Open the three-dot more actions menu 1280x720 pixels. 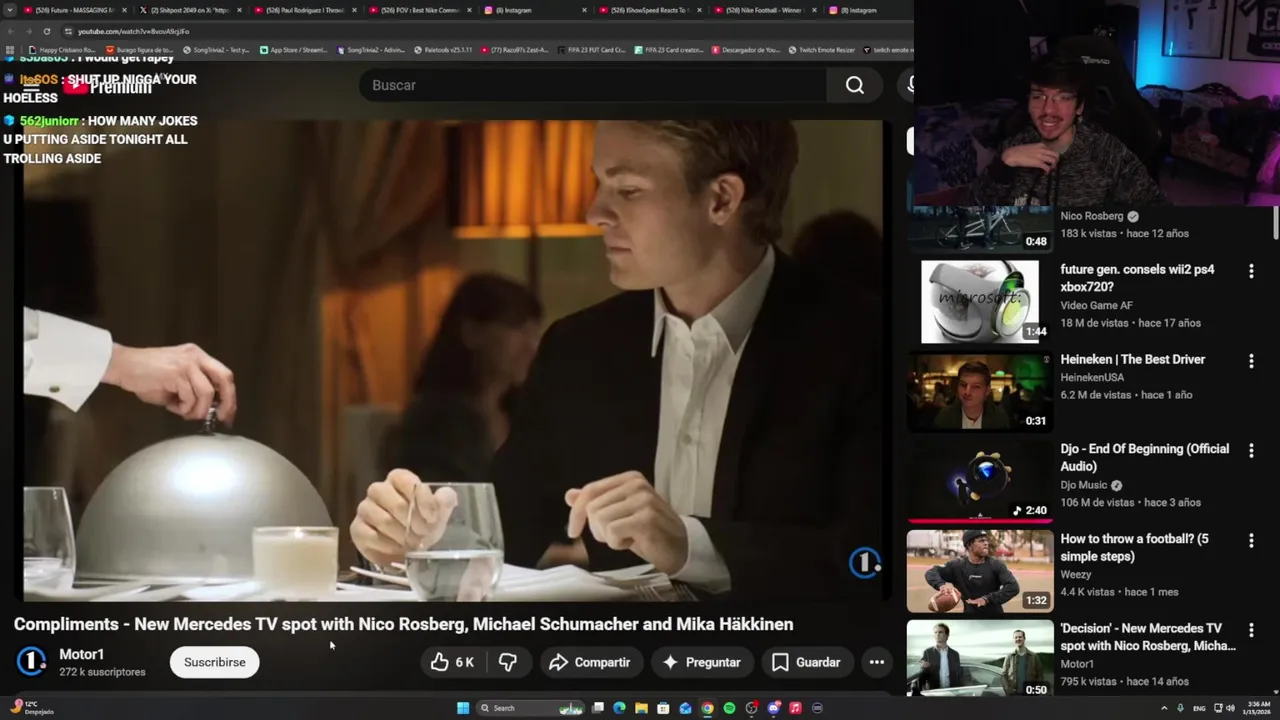[877, 662]
